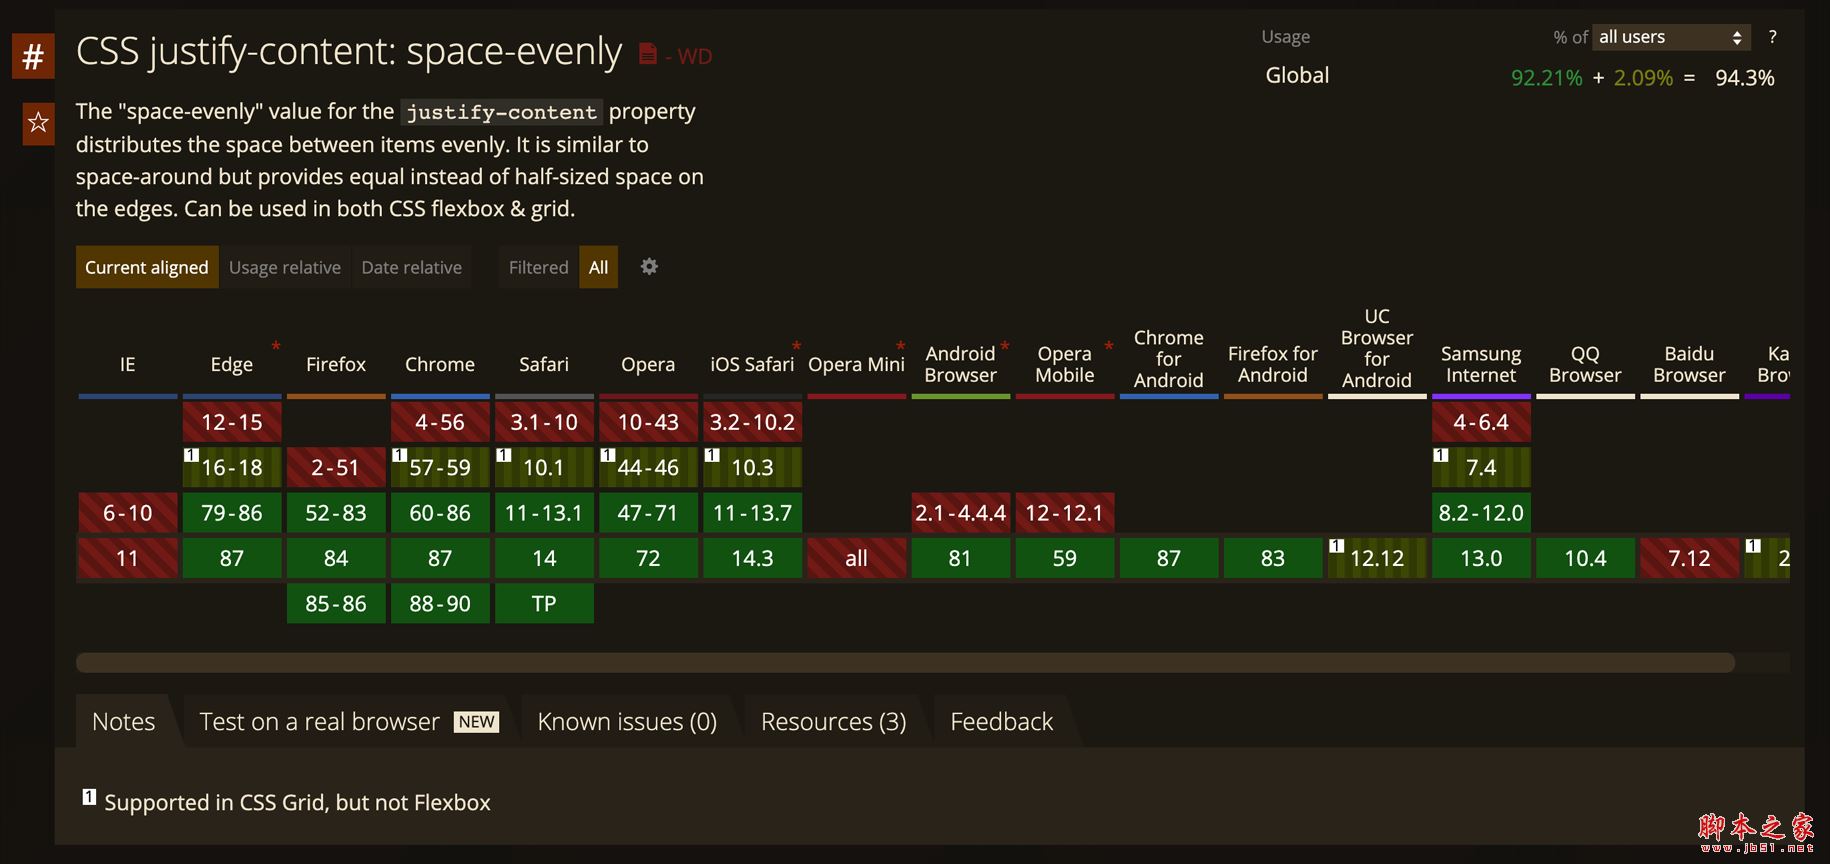Select Current aligned view

tap(147, 267)
